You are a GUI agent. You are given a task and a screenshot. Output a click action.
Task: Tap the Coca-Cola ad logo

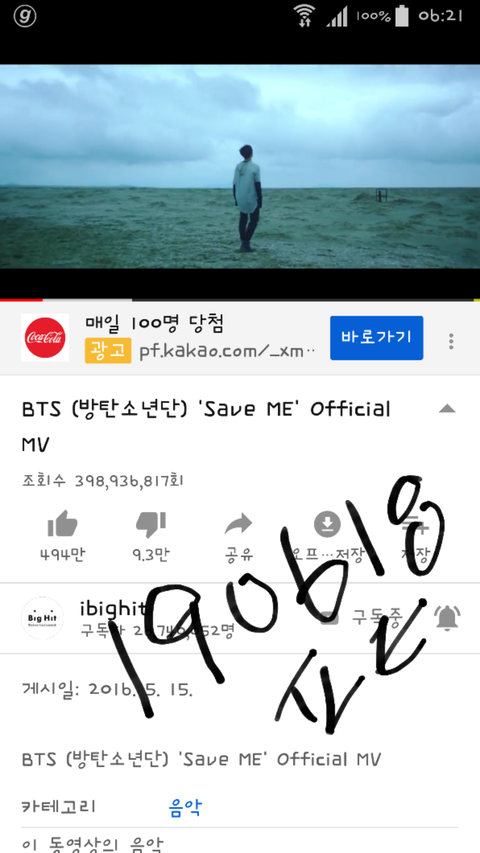45,337
